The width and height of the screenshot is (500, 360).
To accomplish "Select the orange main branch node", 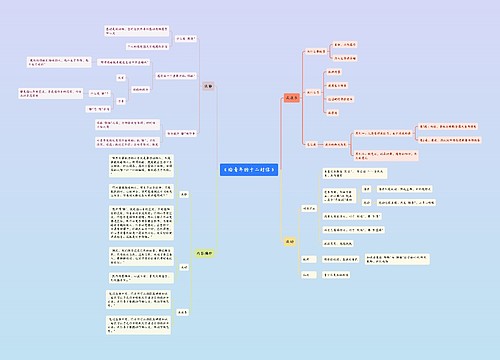I will pos(292,98).
